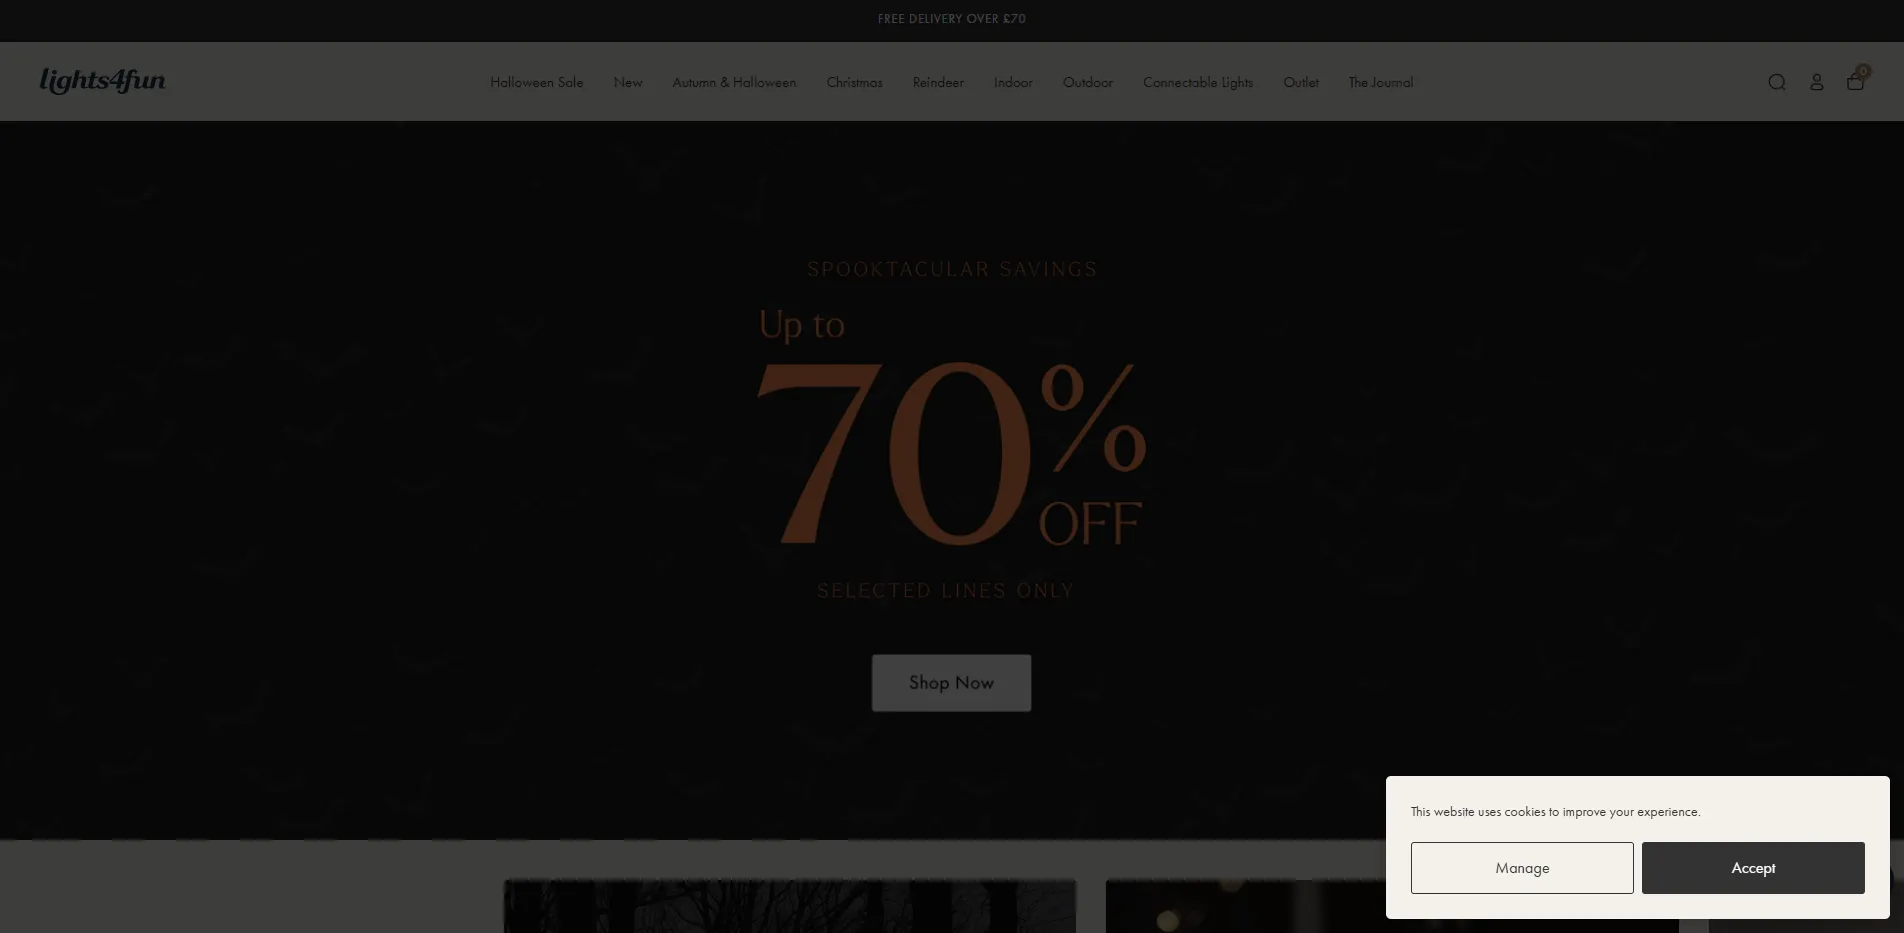
Task: Go to Autumn & Halloween category
Action: click(734, 82)
